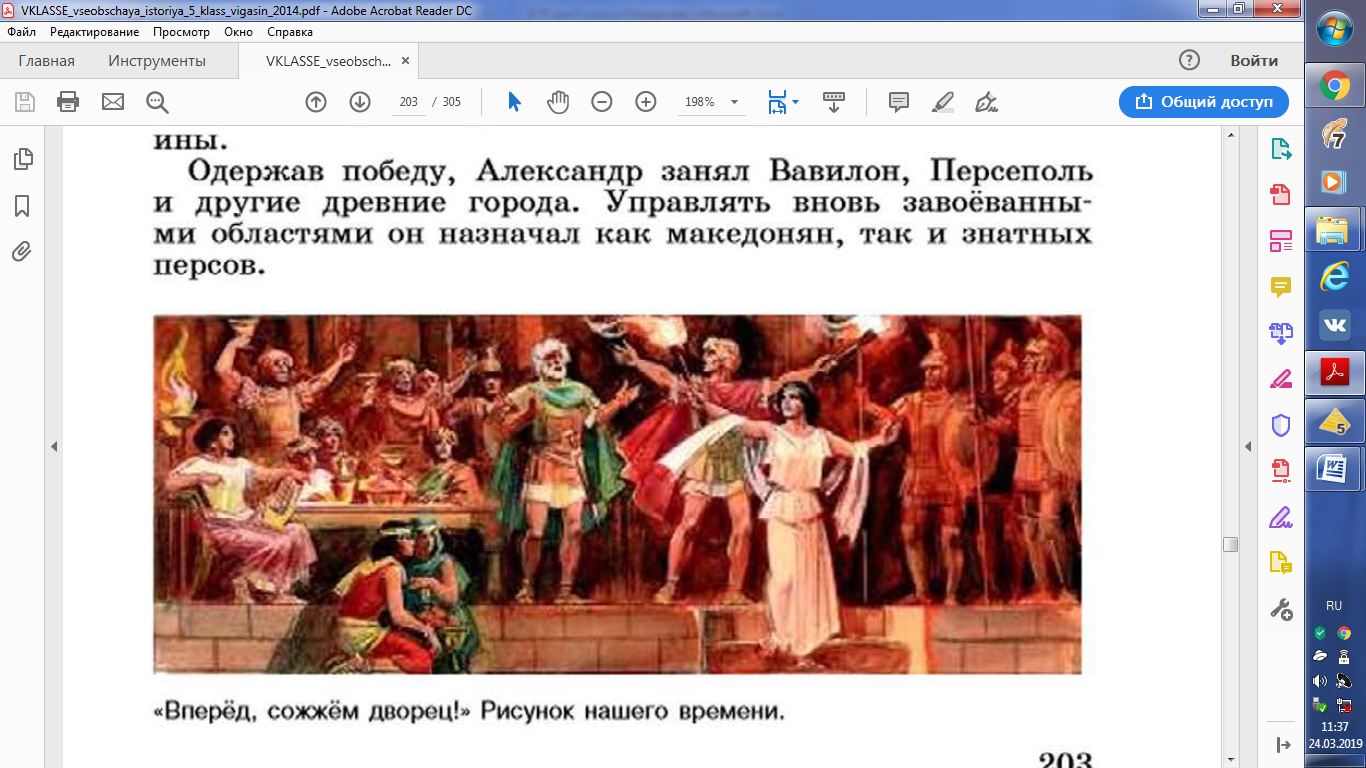The image size is (1366, 768).
Task: Go to previous page arrow
Action: point(316,102)
